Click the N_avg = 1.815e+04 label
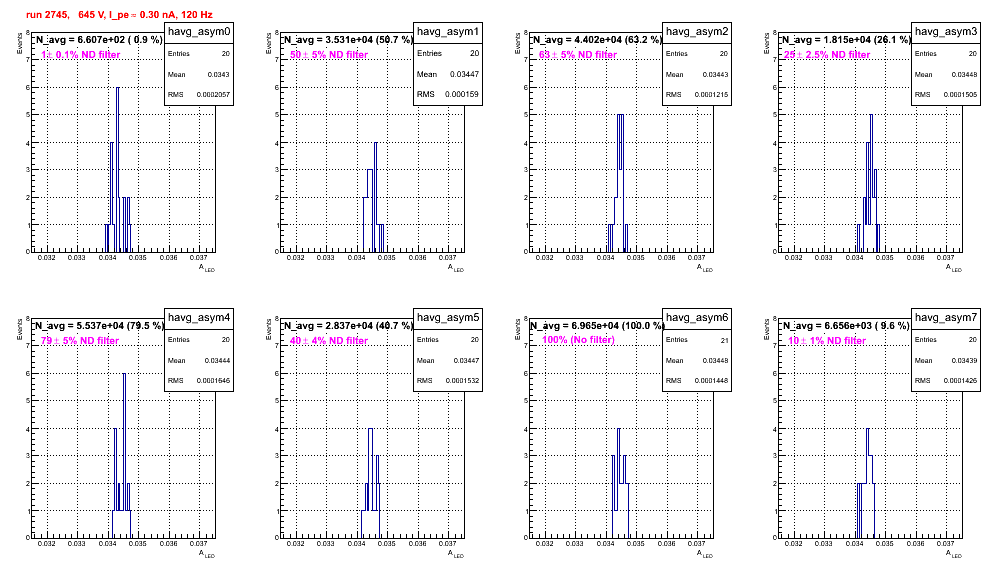 click(x=846, y=39)
